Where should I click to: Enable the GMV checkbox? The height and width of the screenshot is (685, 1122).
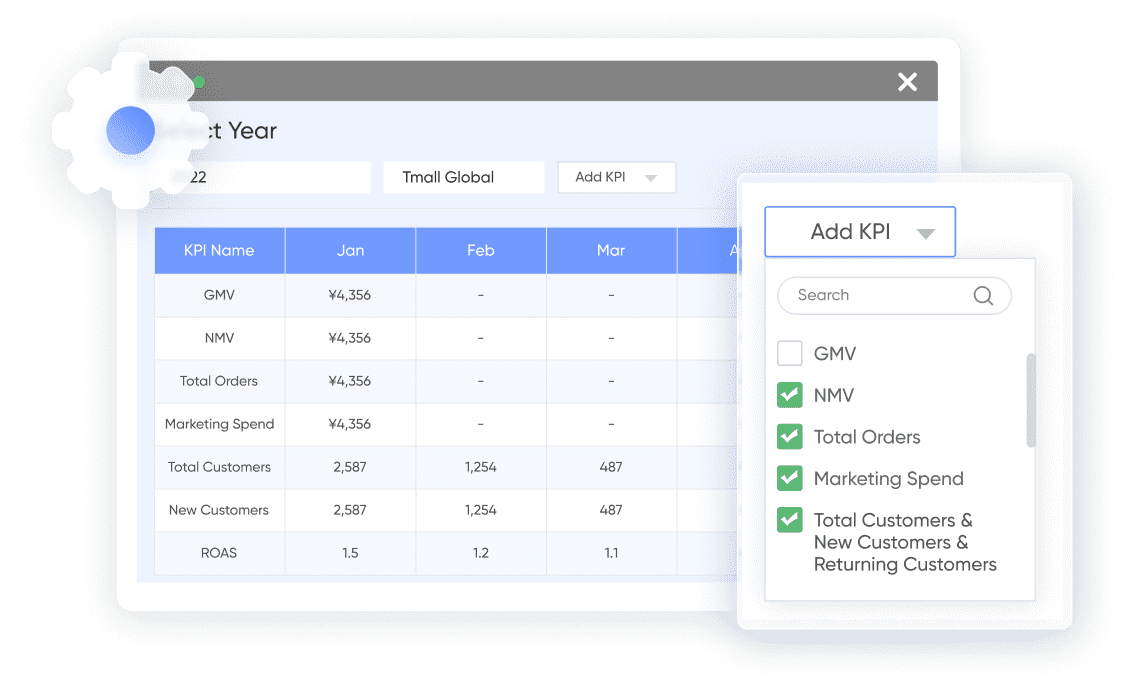[x=790, y=353]
